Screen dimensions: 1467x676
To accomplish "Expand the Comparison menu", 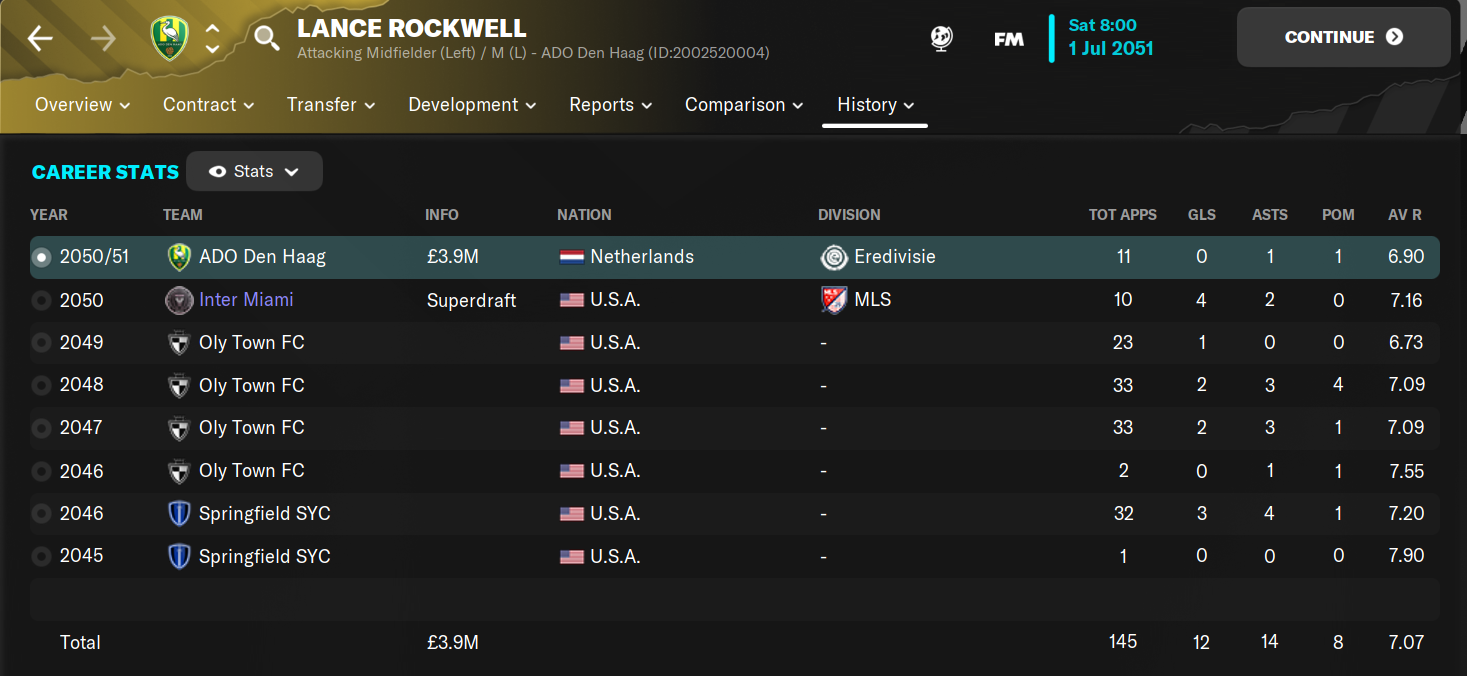I will 745,105.
